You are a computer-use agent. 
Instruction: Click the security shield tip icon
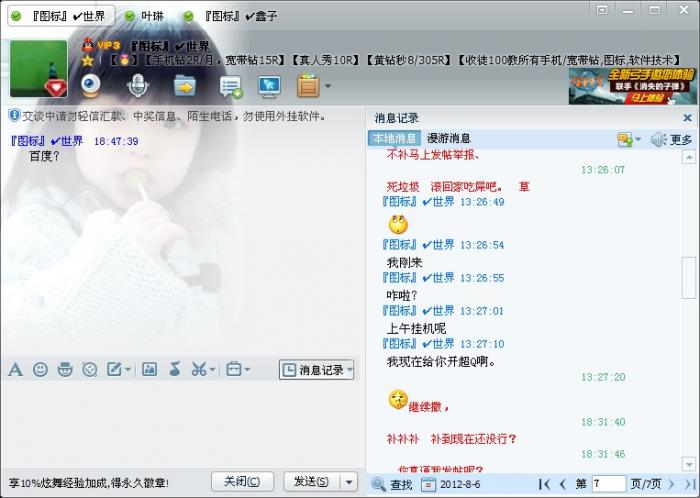[x=14, y=116]
